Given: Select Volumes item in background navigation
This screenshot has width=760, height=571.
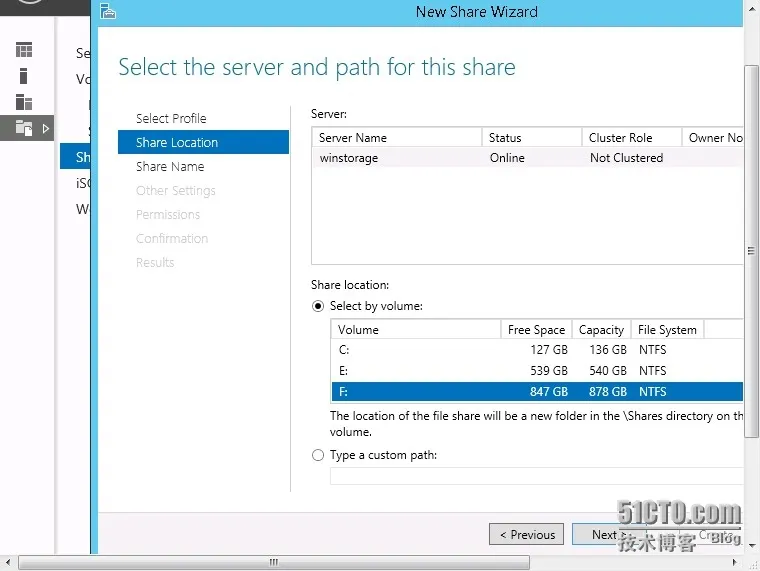Looking at the screenshot, I should [83, 79].
